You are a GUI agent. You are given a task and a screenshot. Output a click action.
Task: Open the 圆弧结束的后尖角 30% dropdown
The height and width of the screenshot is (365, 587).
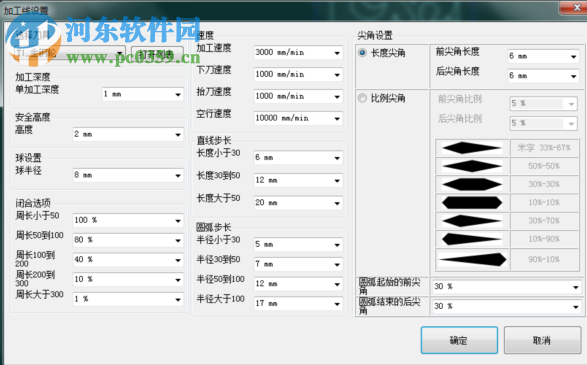coord(507,307)
